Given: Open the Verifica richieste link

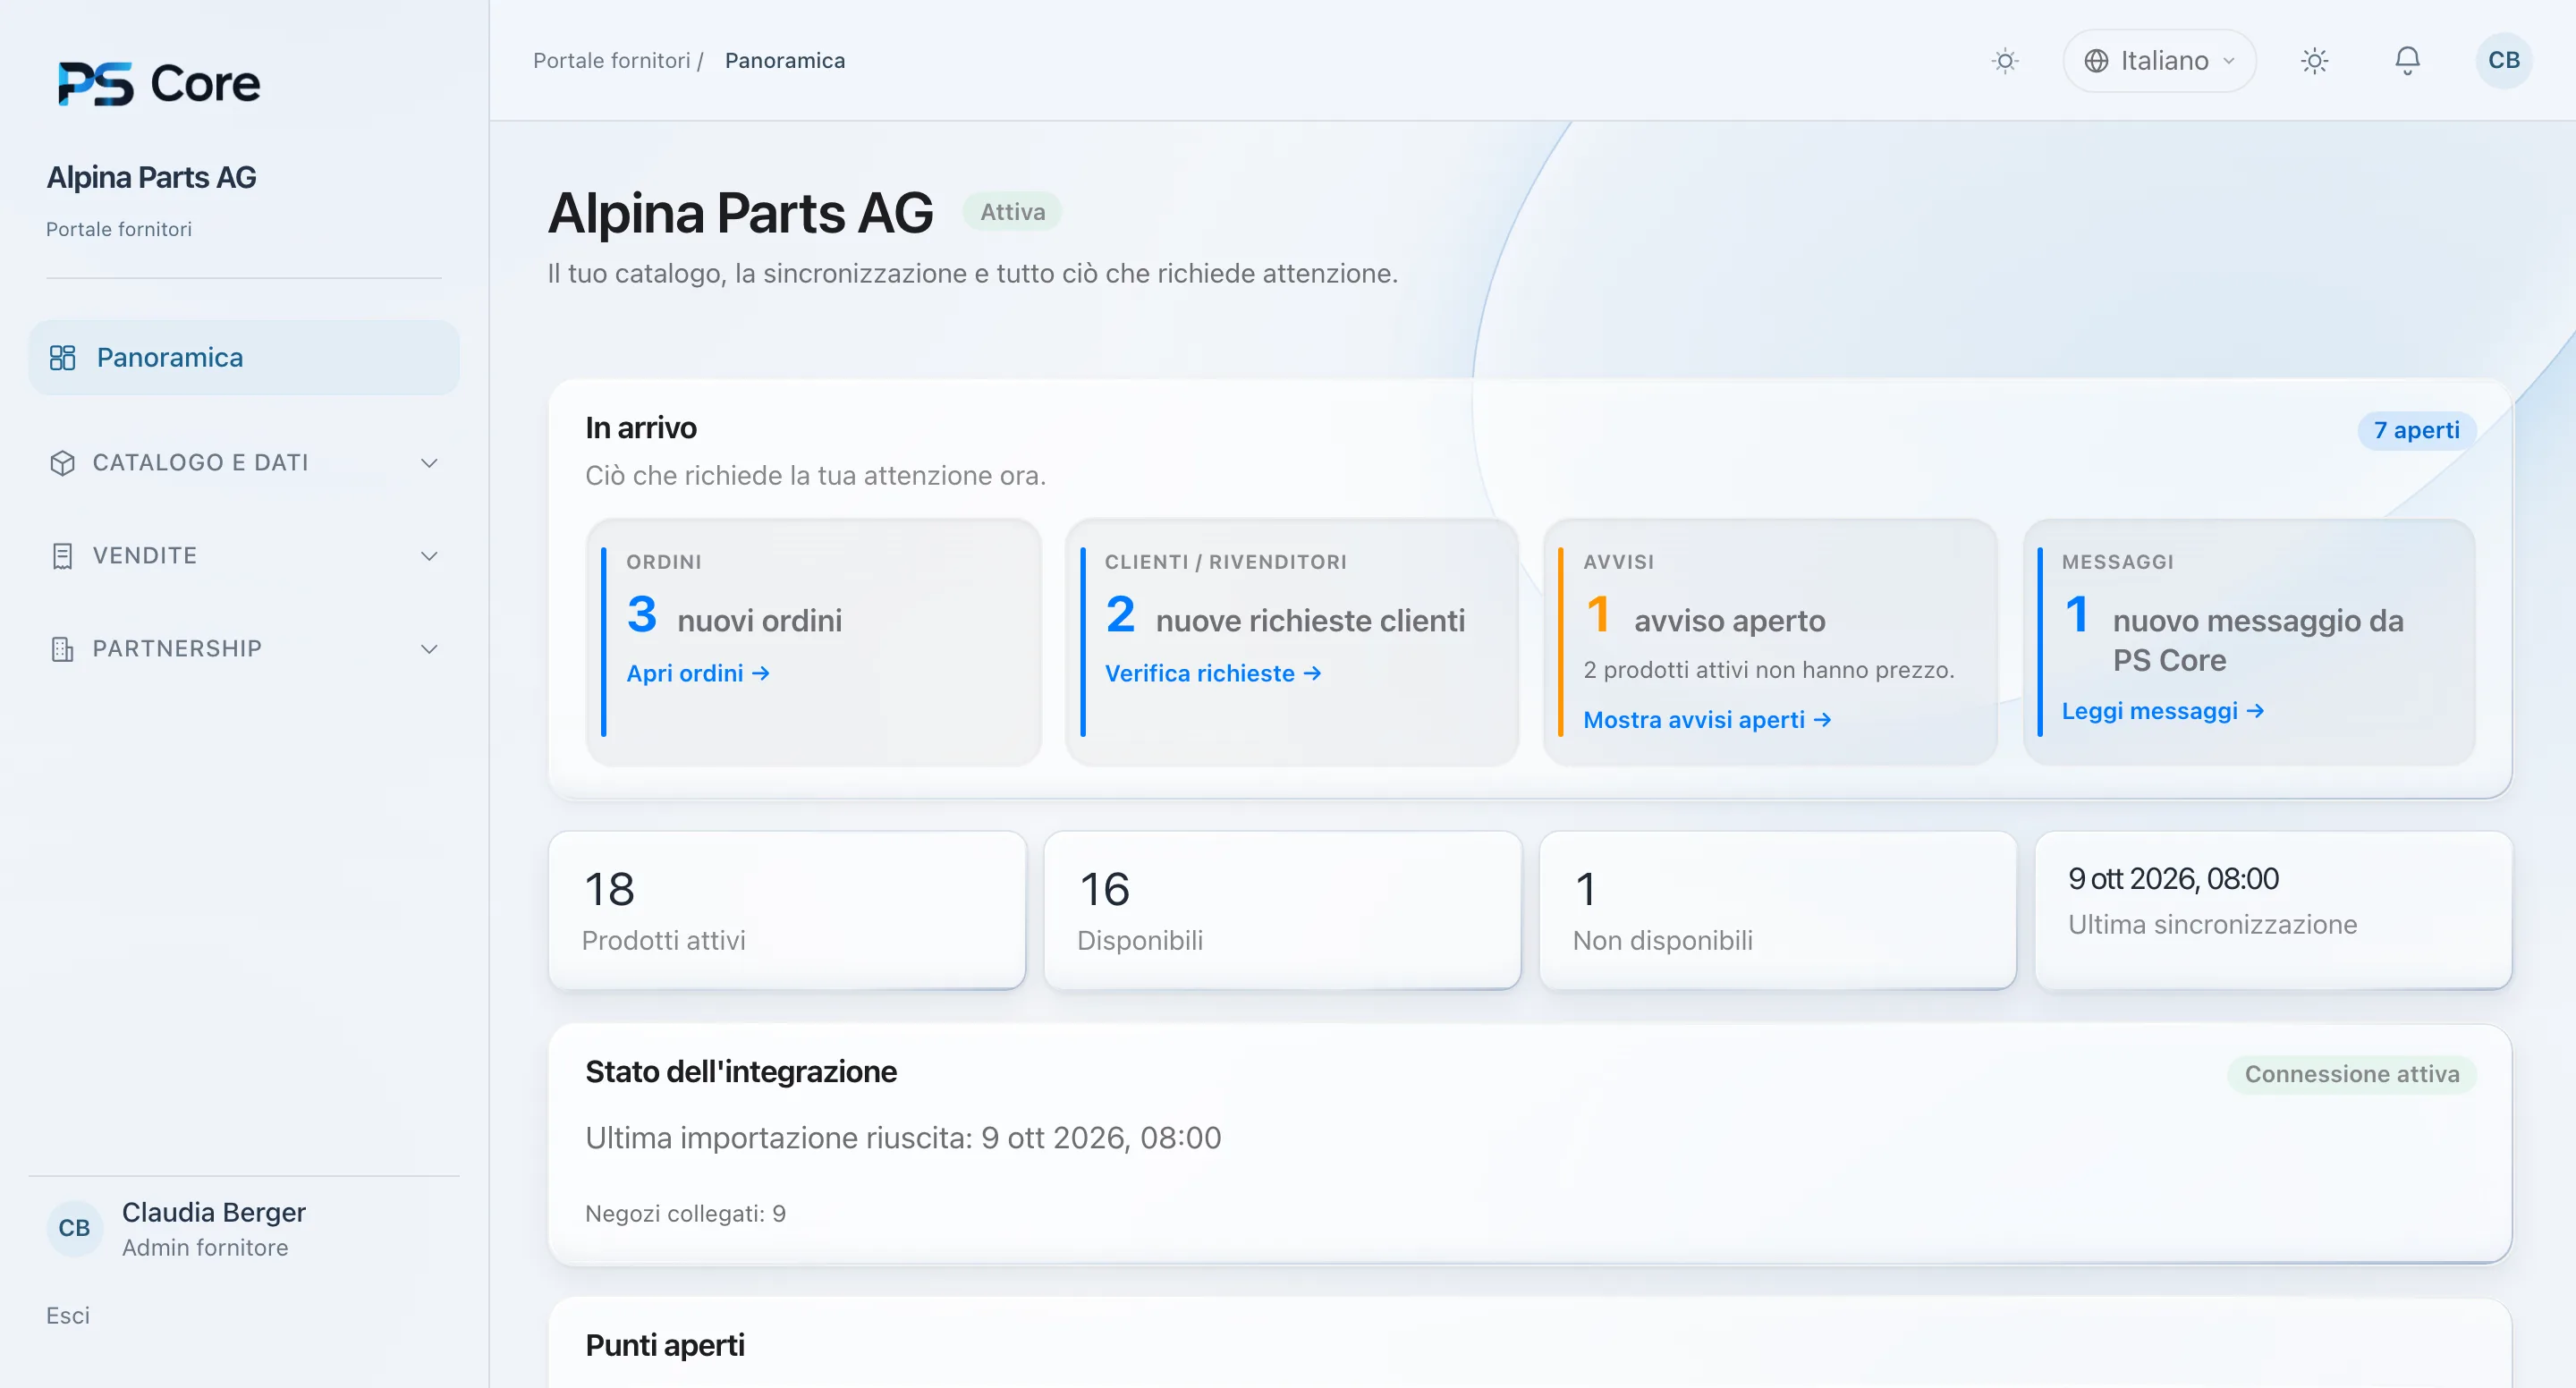Looking at the screenshot, I should (1213, 673).
